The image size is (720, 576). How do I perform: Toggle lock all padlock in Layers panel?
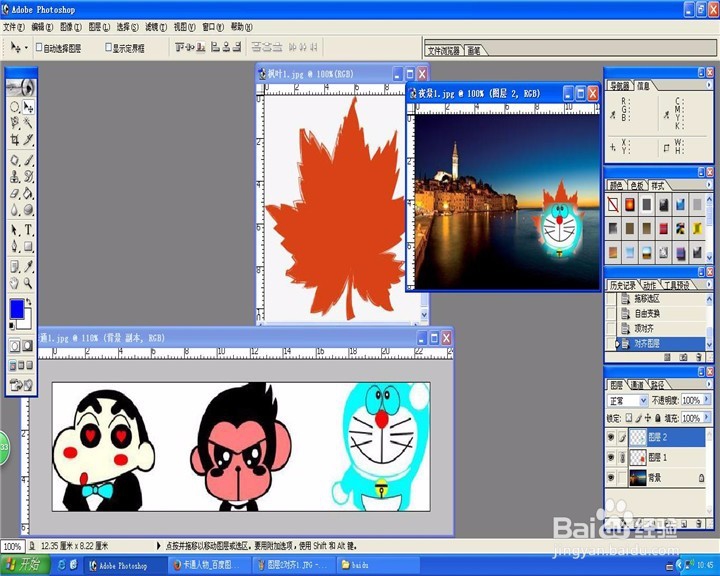click(658, 418)
